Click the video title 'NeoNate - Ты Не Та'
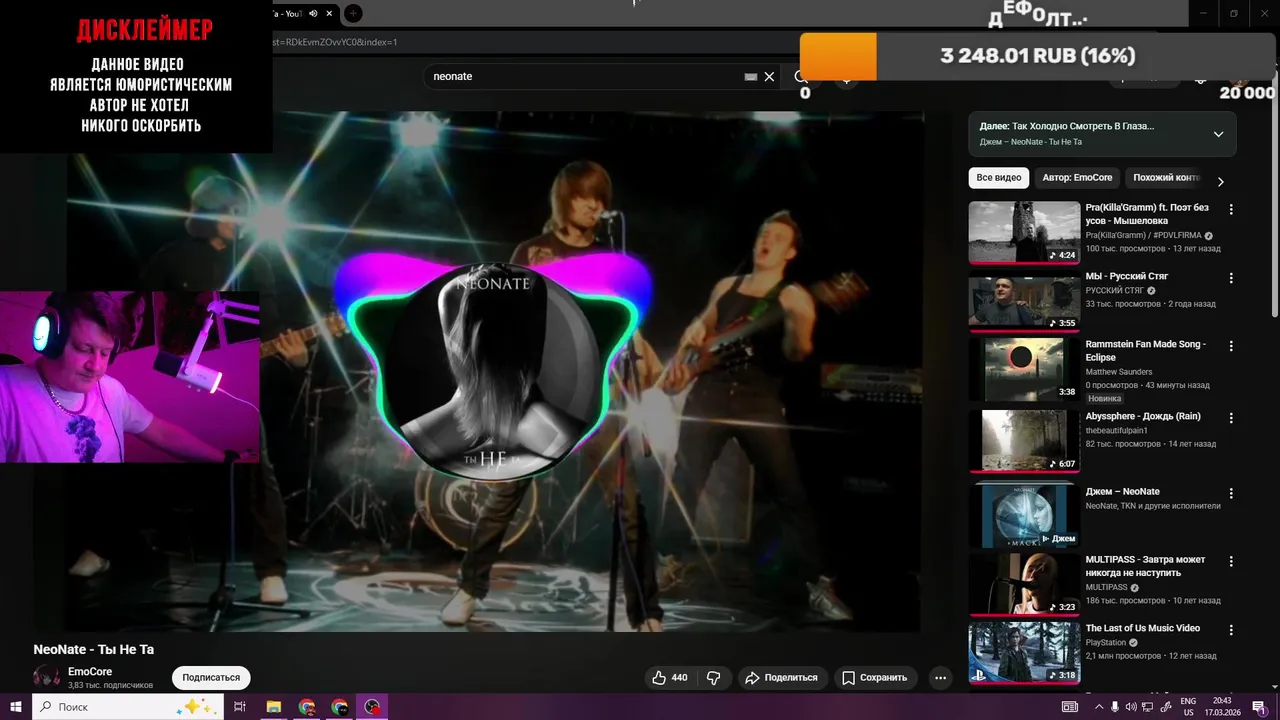This screenshot has height=720, width=1280. (94, 650)
